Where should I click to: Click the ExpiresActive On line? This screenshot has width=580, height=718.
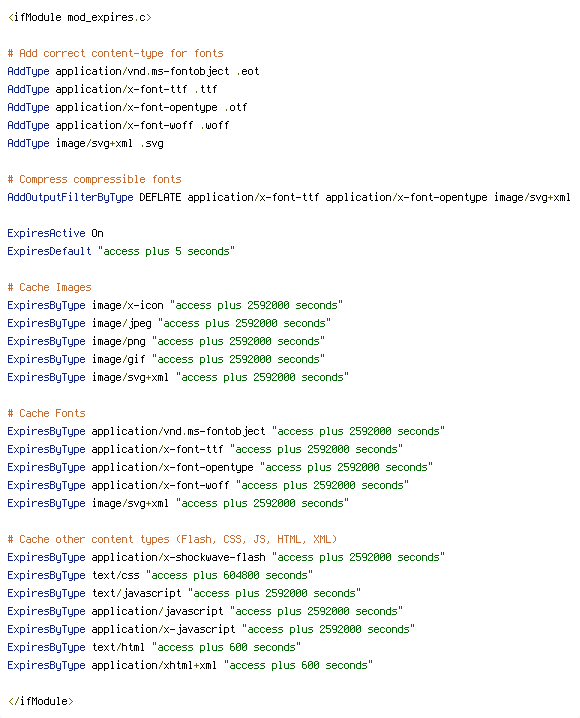(55, 234)
